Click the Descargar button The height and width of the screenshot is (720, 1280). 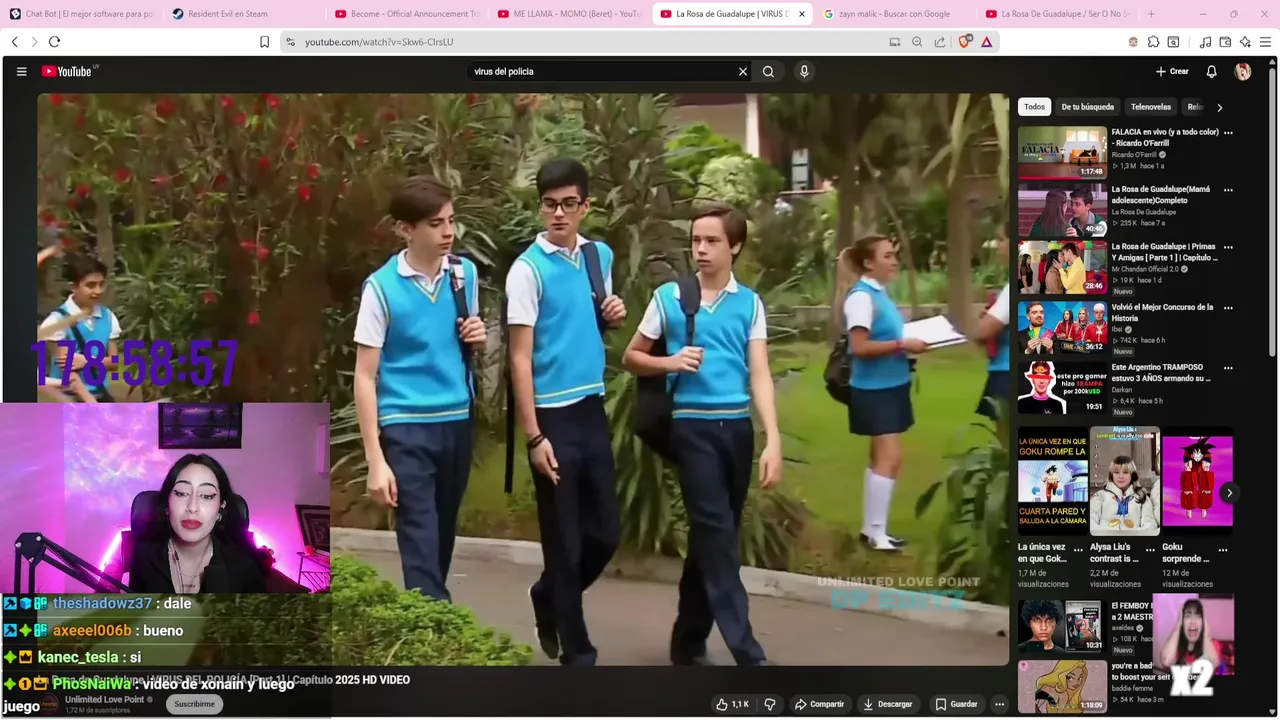(x=887, y=704)
